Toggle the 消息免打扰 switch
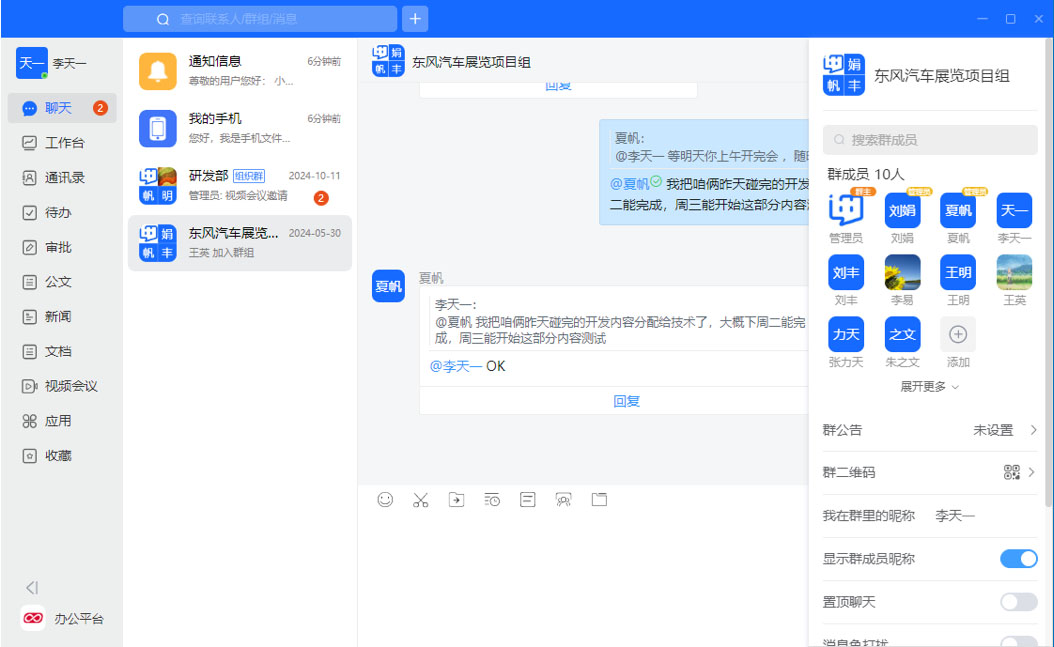The image size is (1054, 647). tap(1018, 642)
